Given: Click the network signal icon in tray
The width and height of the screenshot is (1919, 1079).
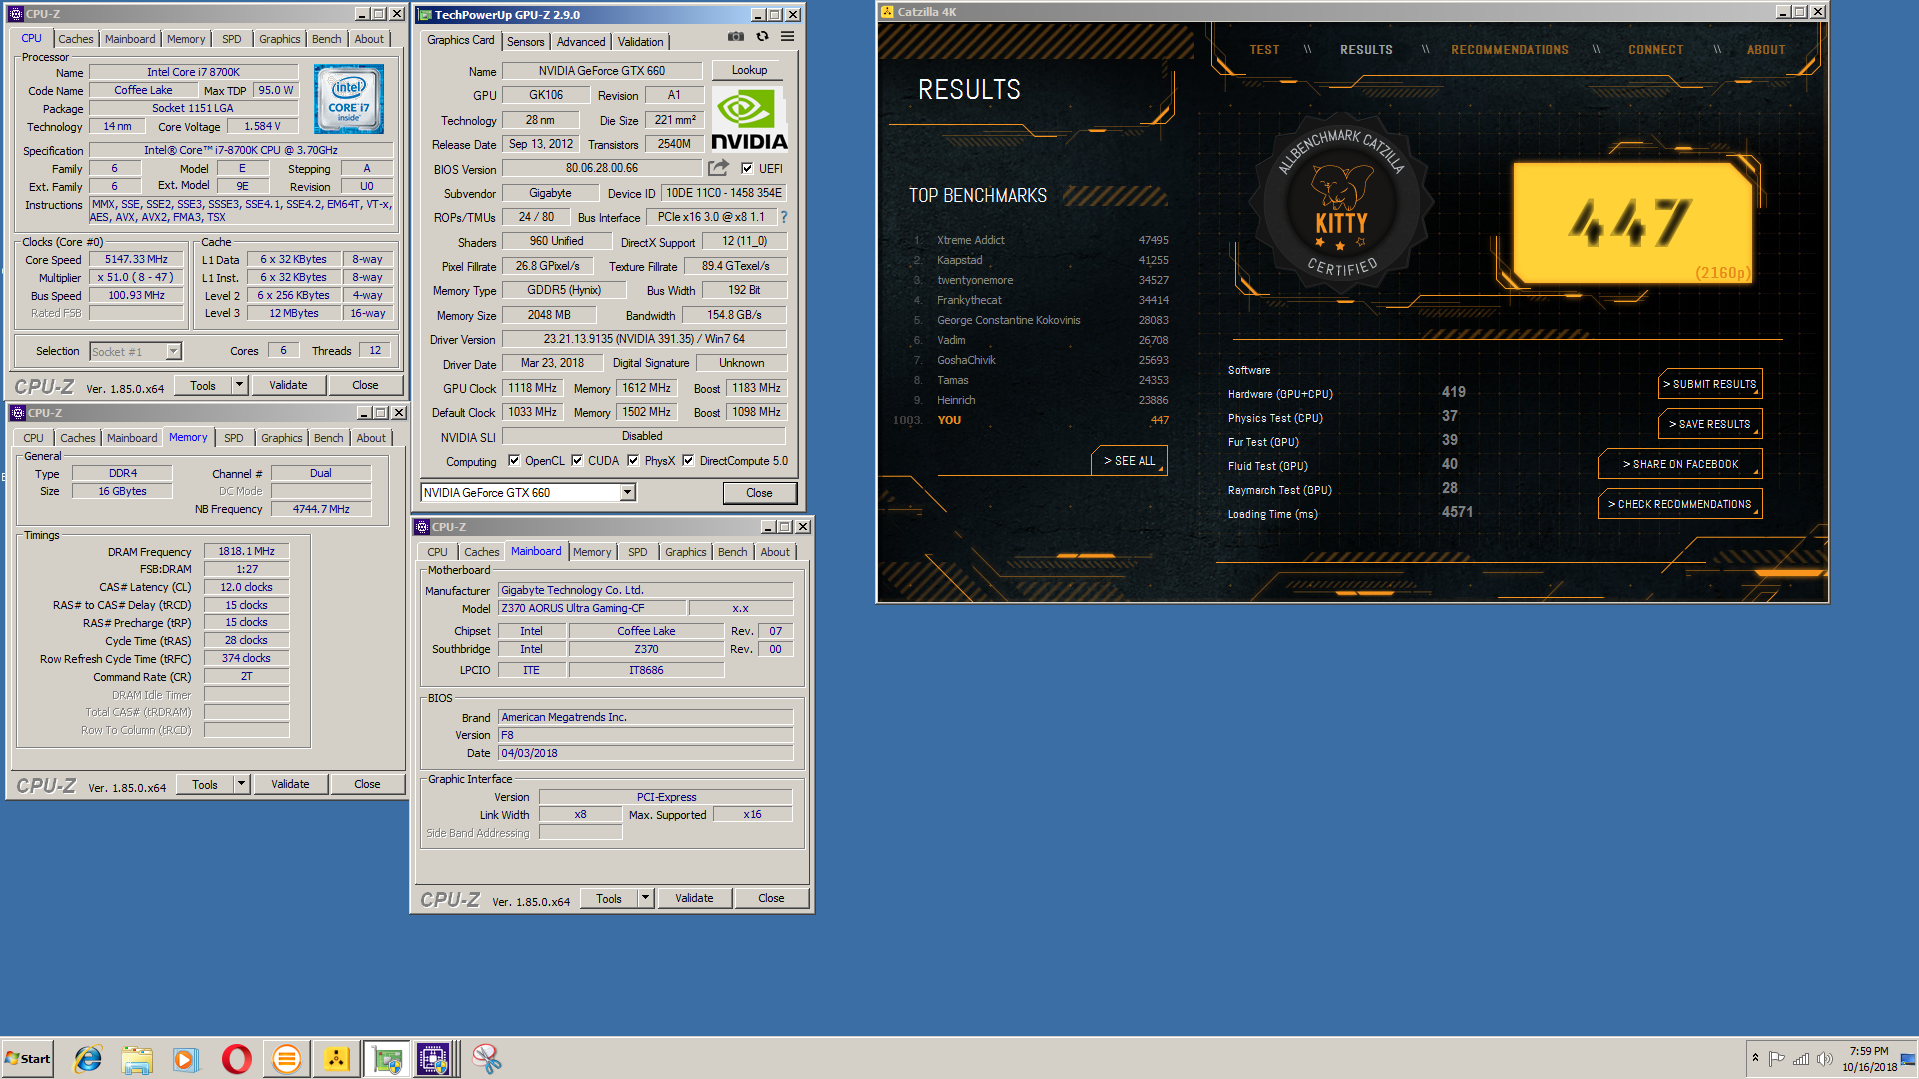Looking at the screenshot, I should pyautogui.click(x=1801, y=1058).
